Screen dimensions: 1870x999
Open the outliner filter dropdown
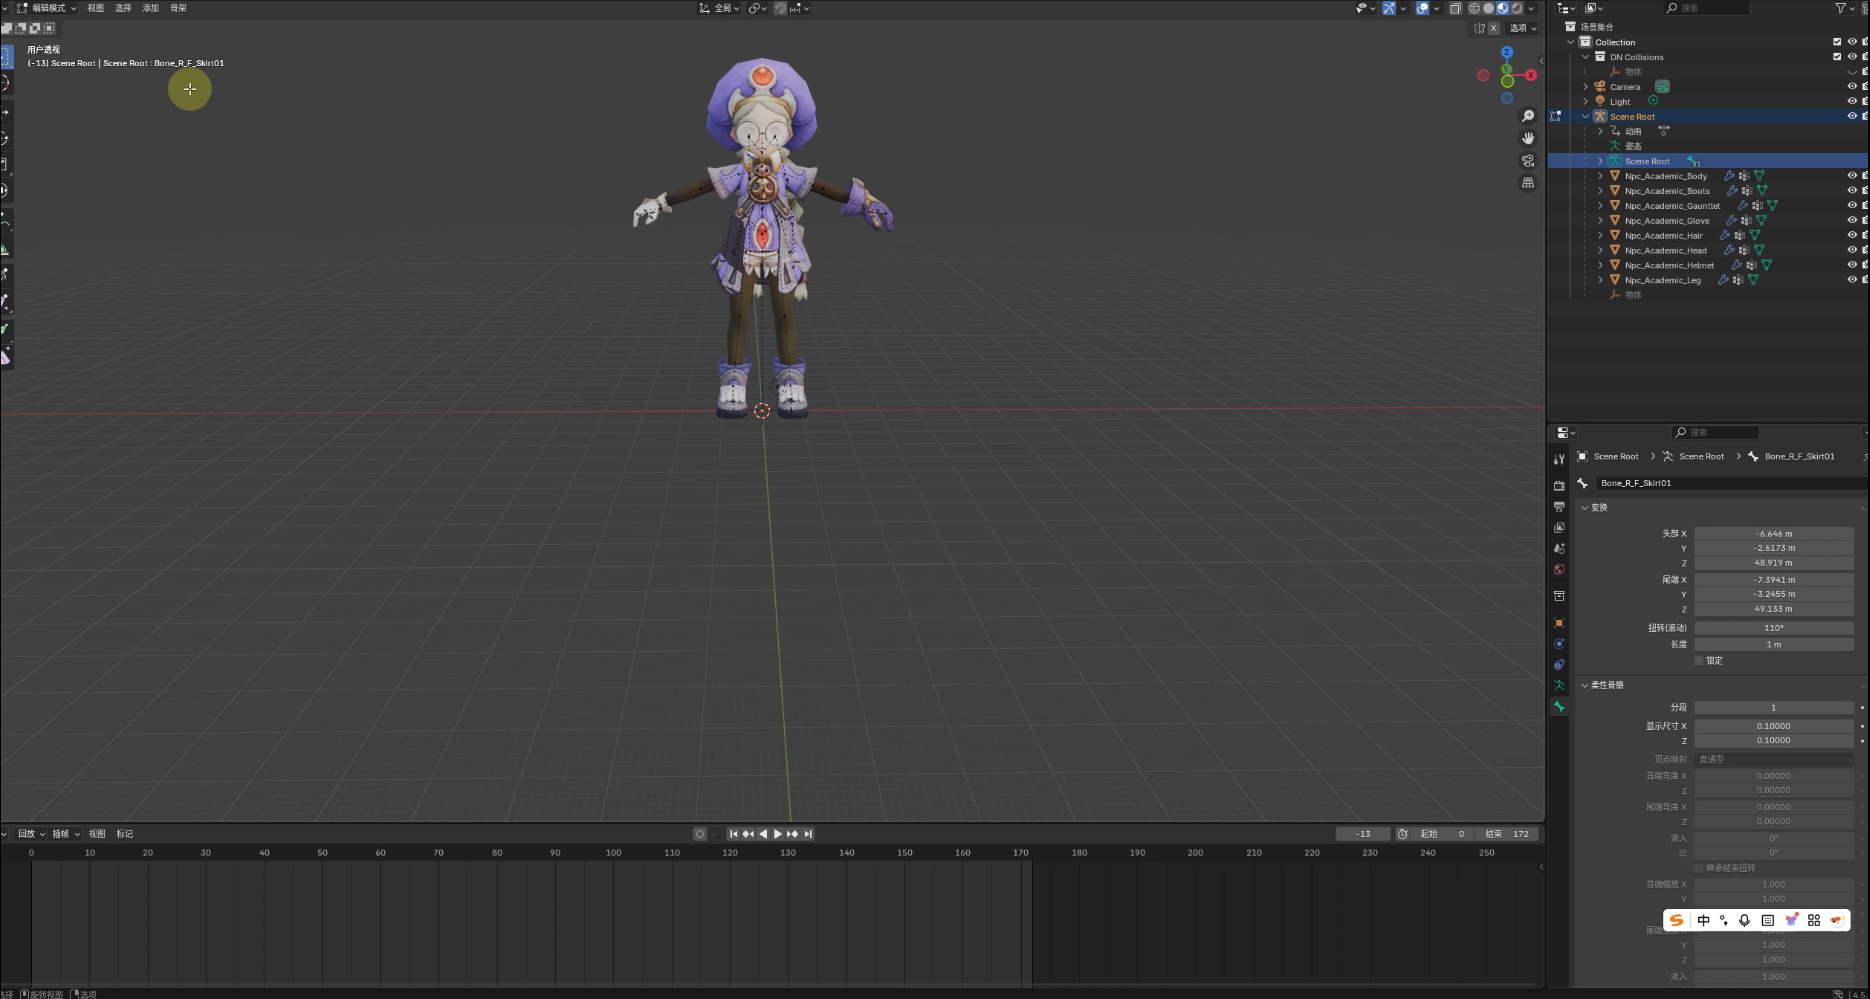(x=1844, y=8)
